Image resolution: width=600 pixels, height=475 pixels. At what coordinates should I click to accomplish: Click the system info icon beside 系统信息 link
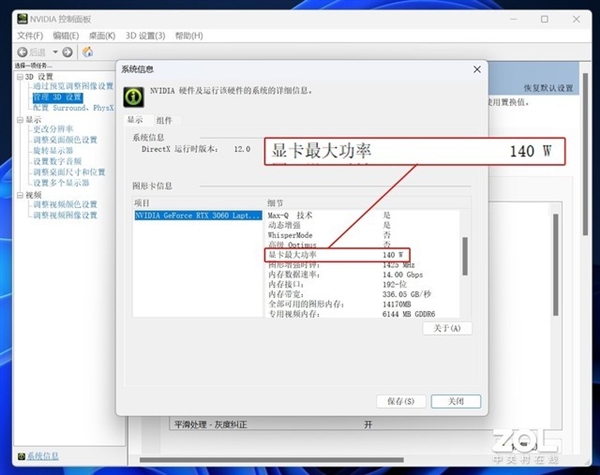click(21, 456)
